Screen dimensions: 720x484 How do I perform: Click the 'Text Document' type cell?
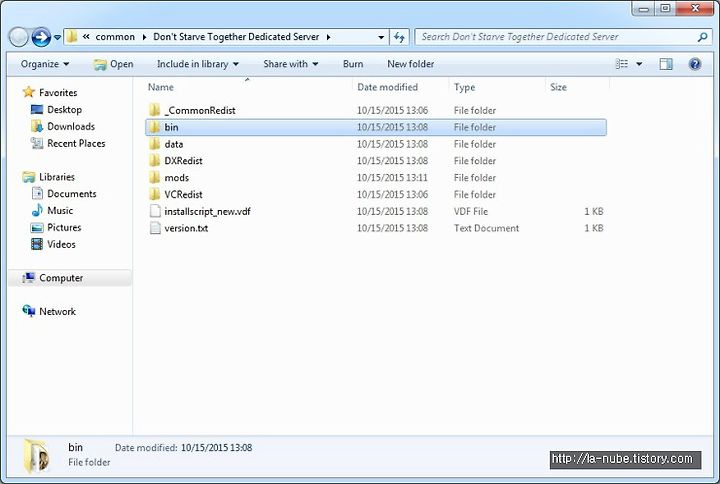pos(486,228)
